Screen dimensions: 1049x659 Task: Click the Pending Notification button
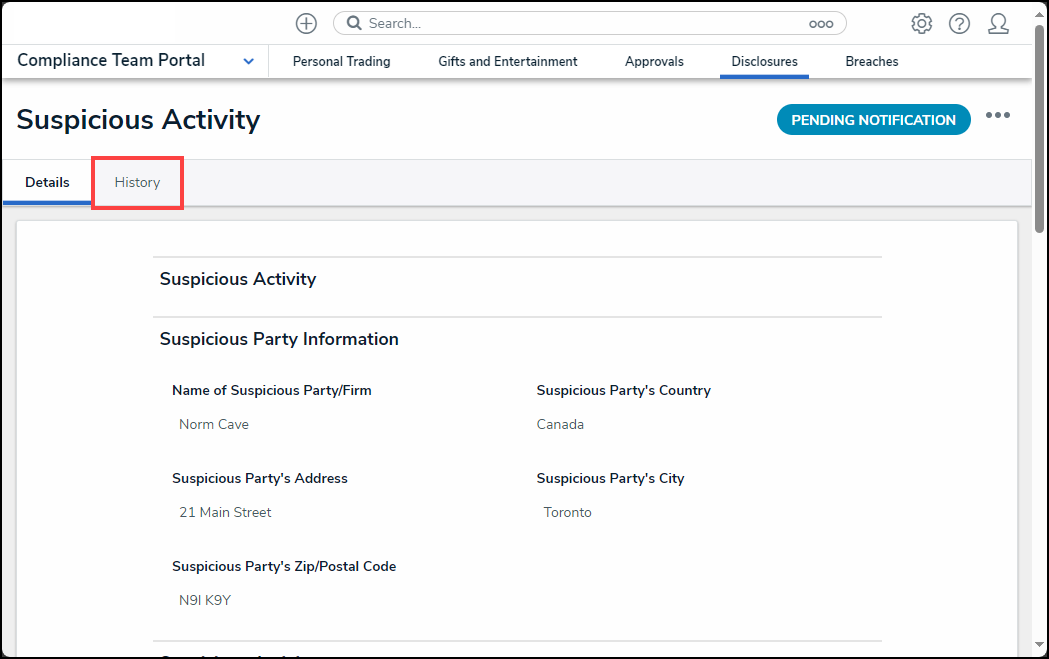[x=873, y=120]
